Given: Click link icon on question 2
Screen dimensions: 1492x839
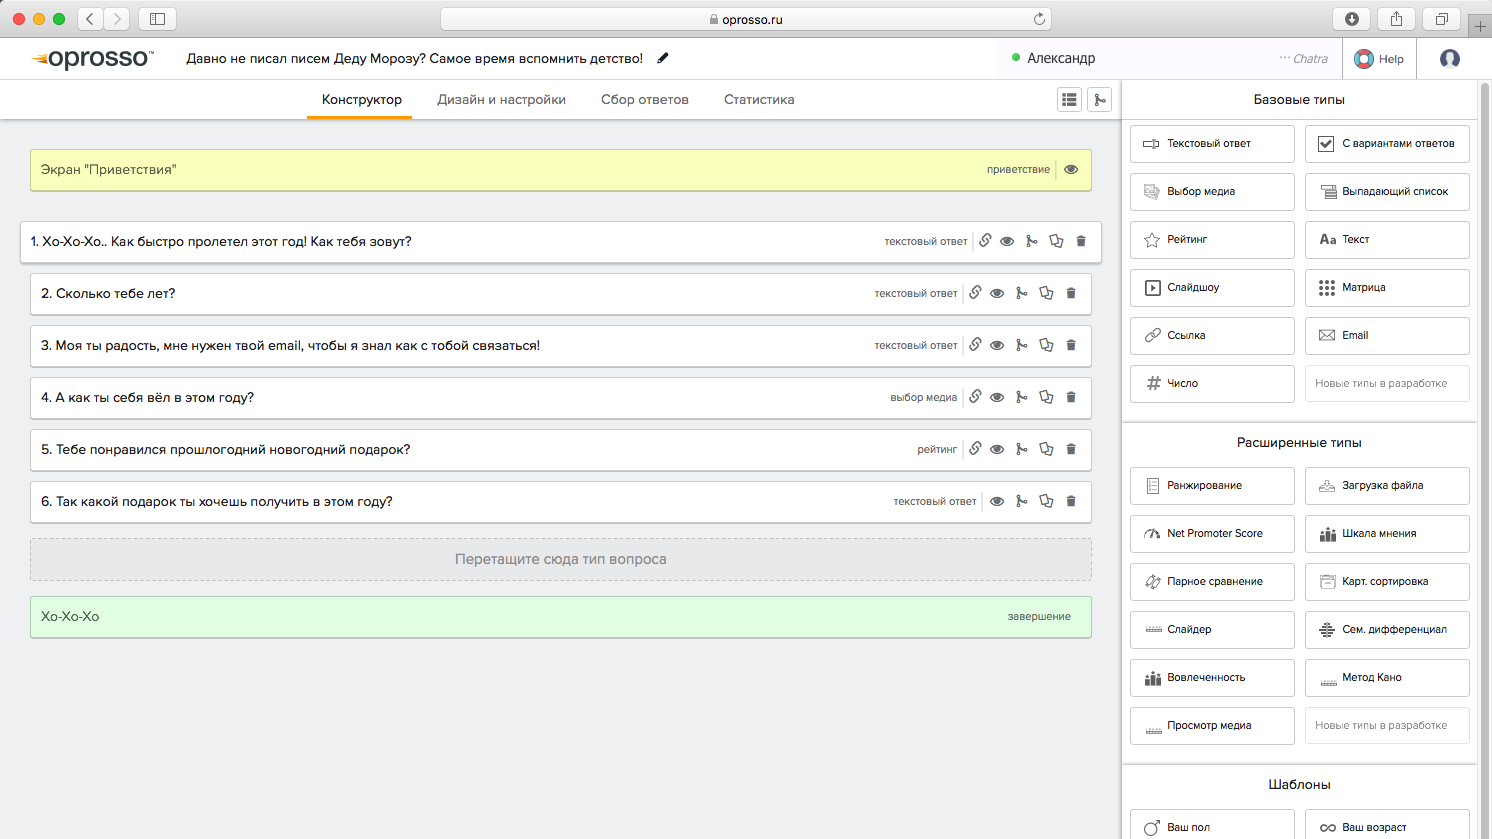Looking at the screenshot, I should (975, 293).
